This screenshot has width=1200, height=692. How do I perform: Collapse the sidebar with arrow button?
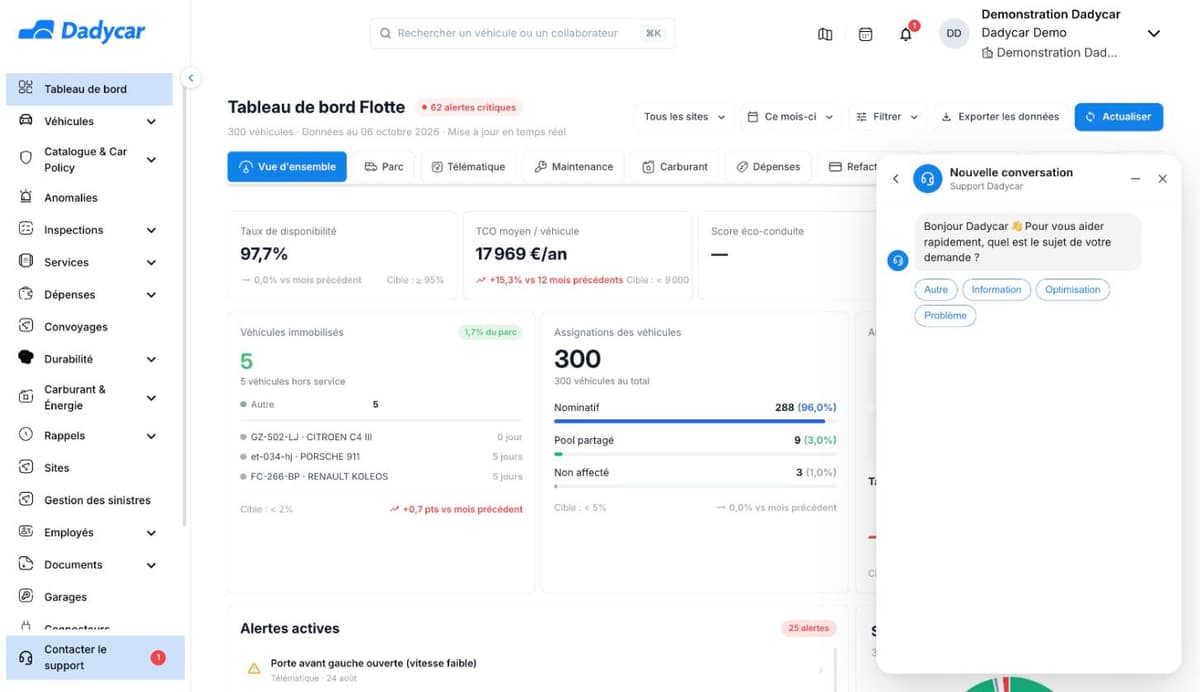pyautogui.click(x=191, y=77)
